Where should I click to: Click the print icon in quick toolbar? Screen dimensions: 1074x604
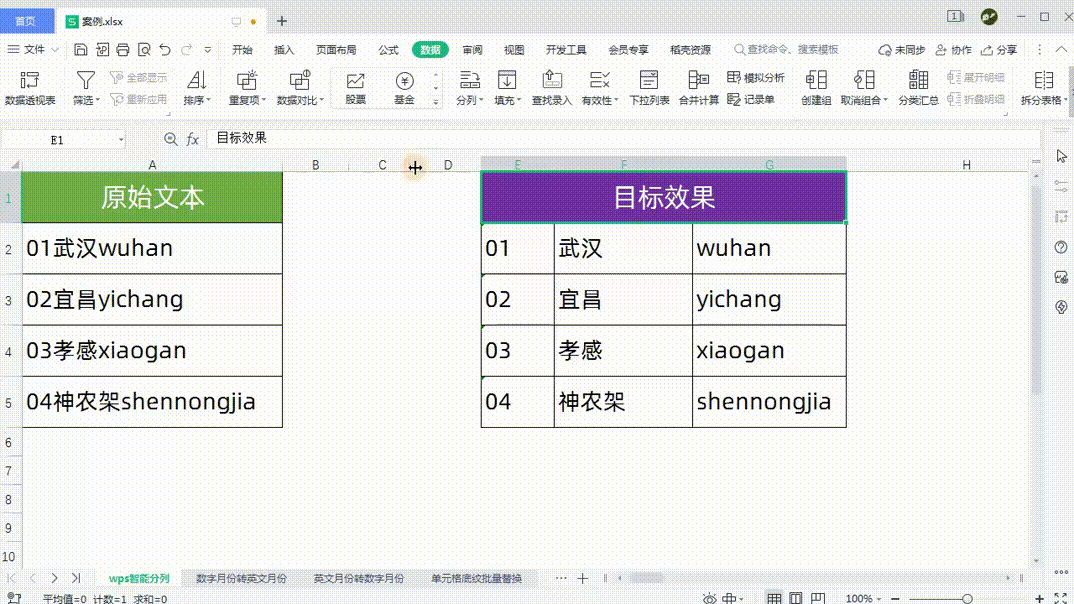pyautogui.click(x=123, y=49)
